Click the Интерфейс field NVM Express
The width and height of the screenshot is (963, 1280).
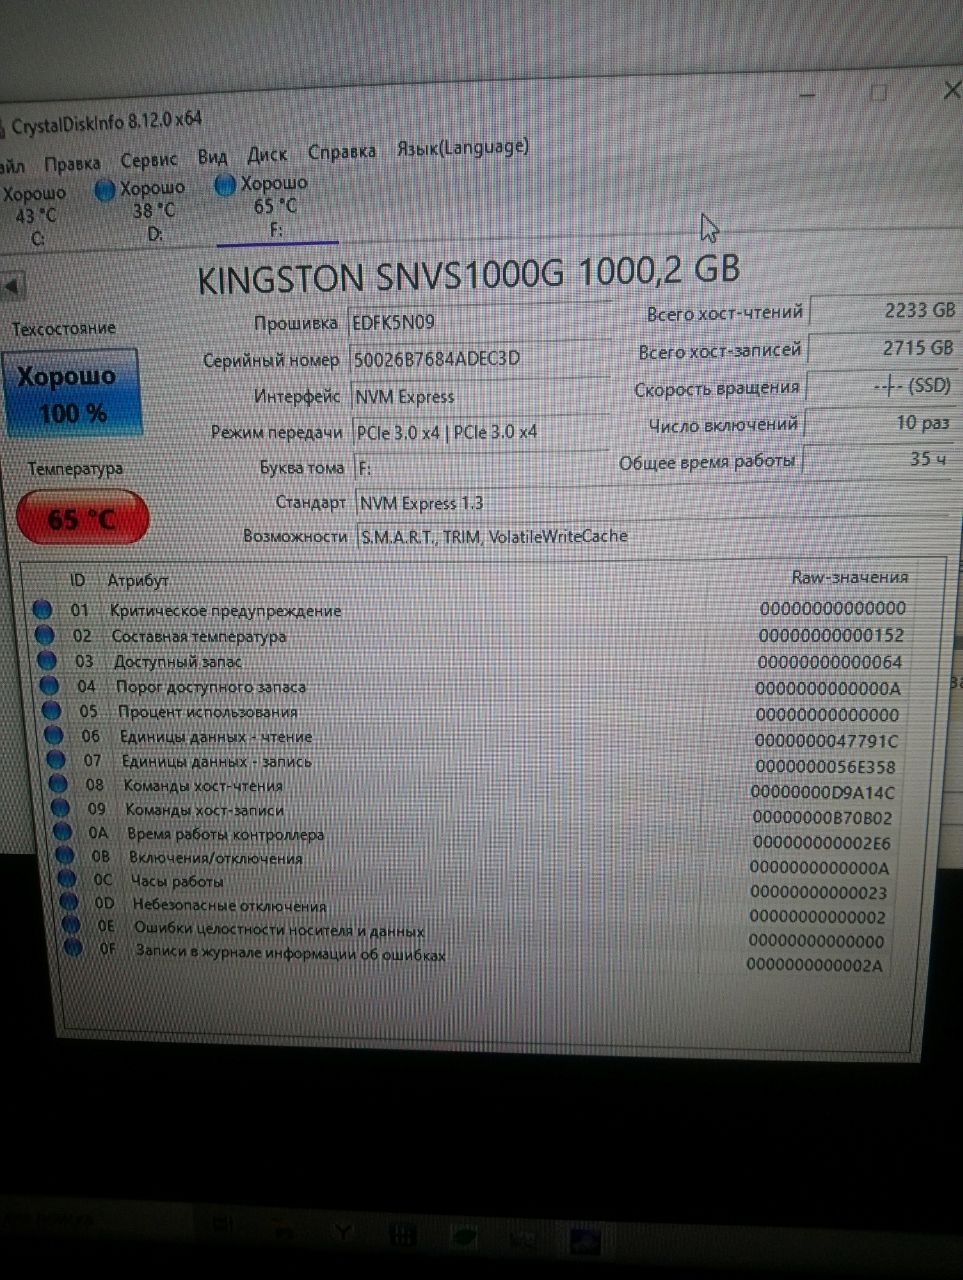point(480,396)
